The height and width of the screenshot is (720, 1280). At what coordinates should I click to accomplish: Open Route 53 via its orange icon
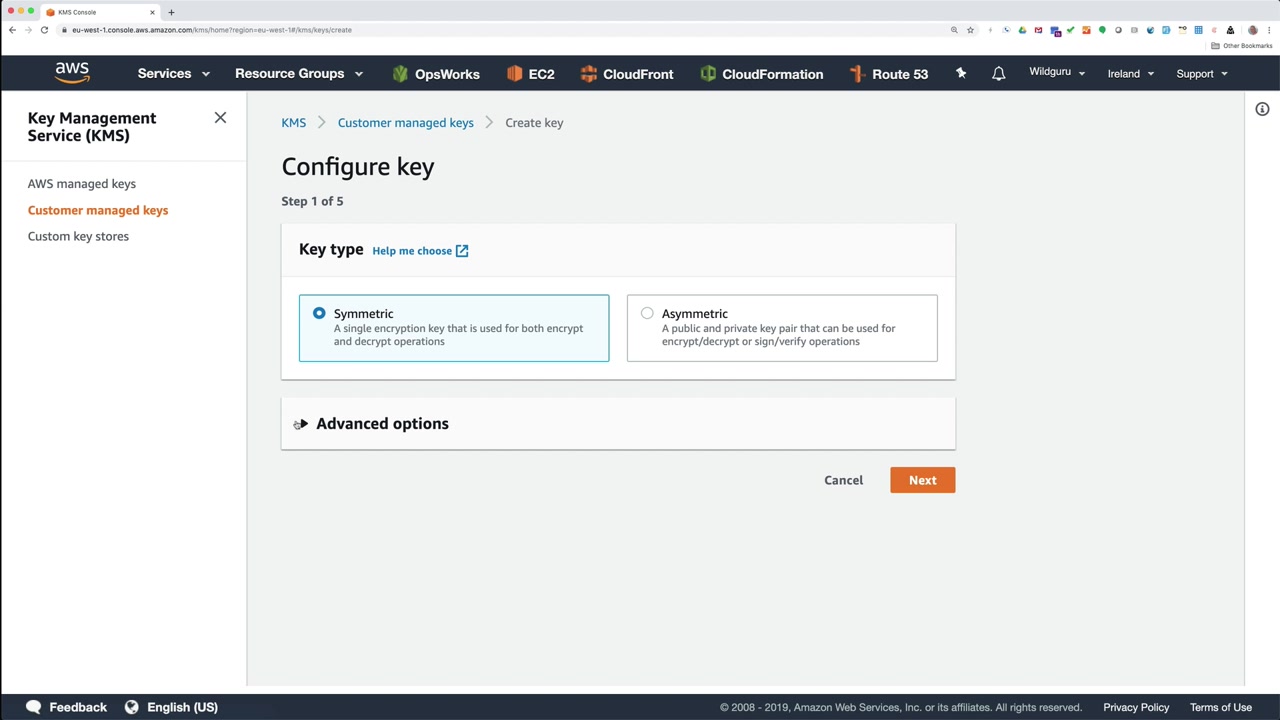pos(857,74)
